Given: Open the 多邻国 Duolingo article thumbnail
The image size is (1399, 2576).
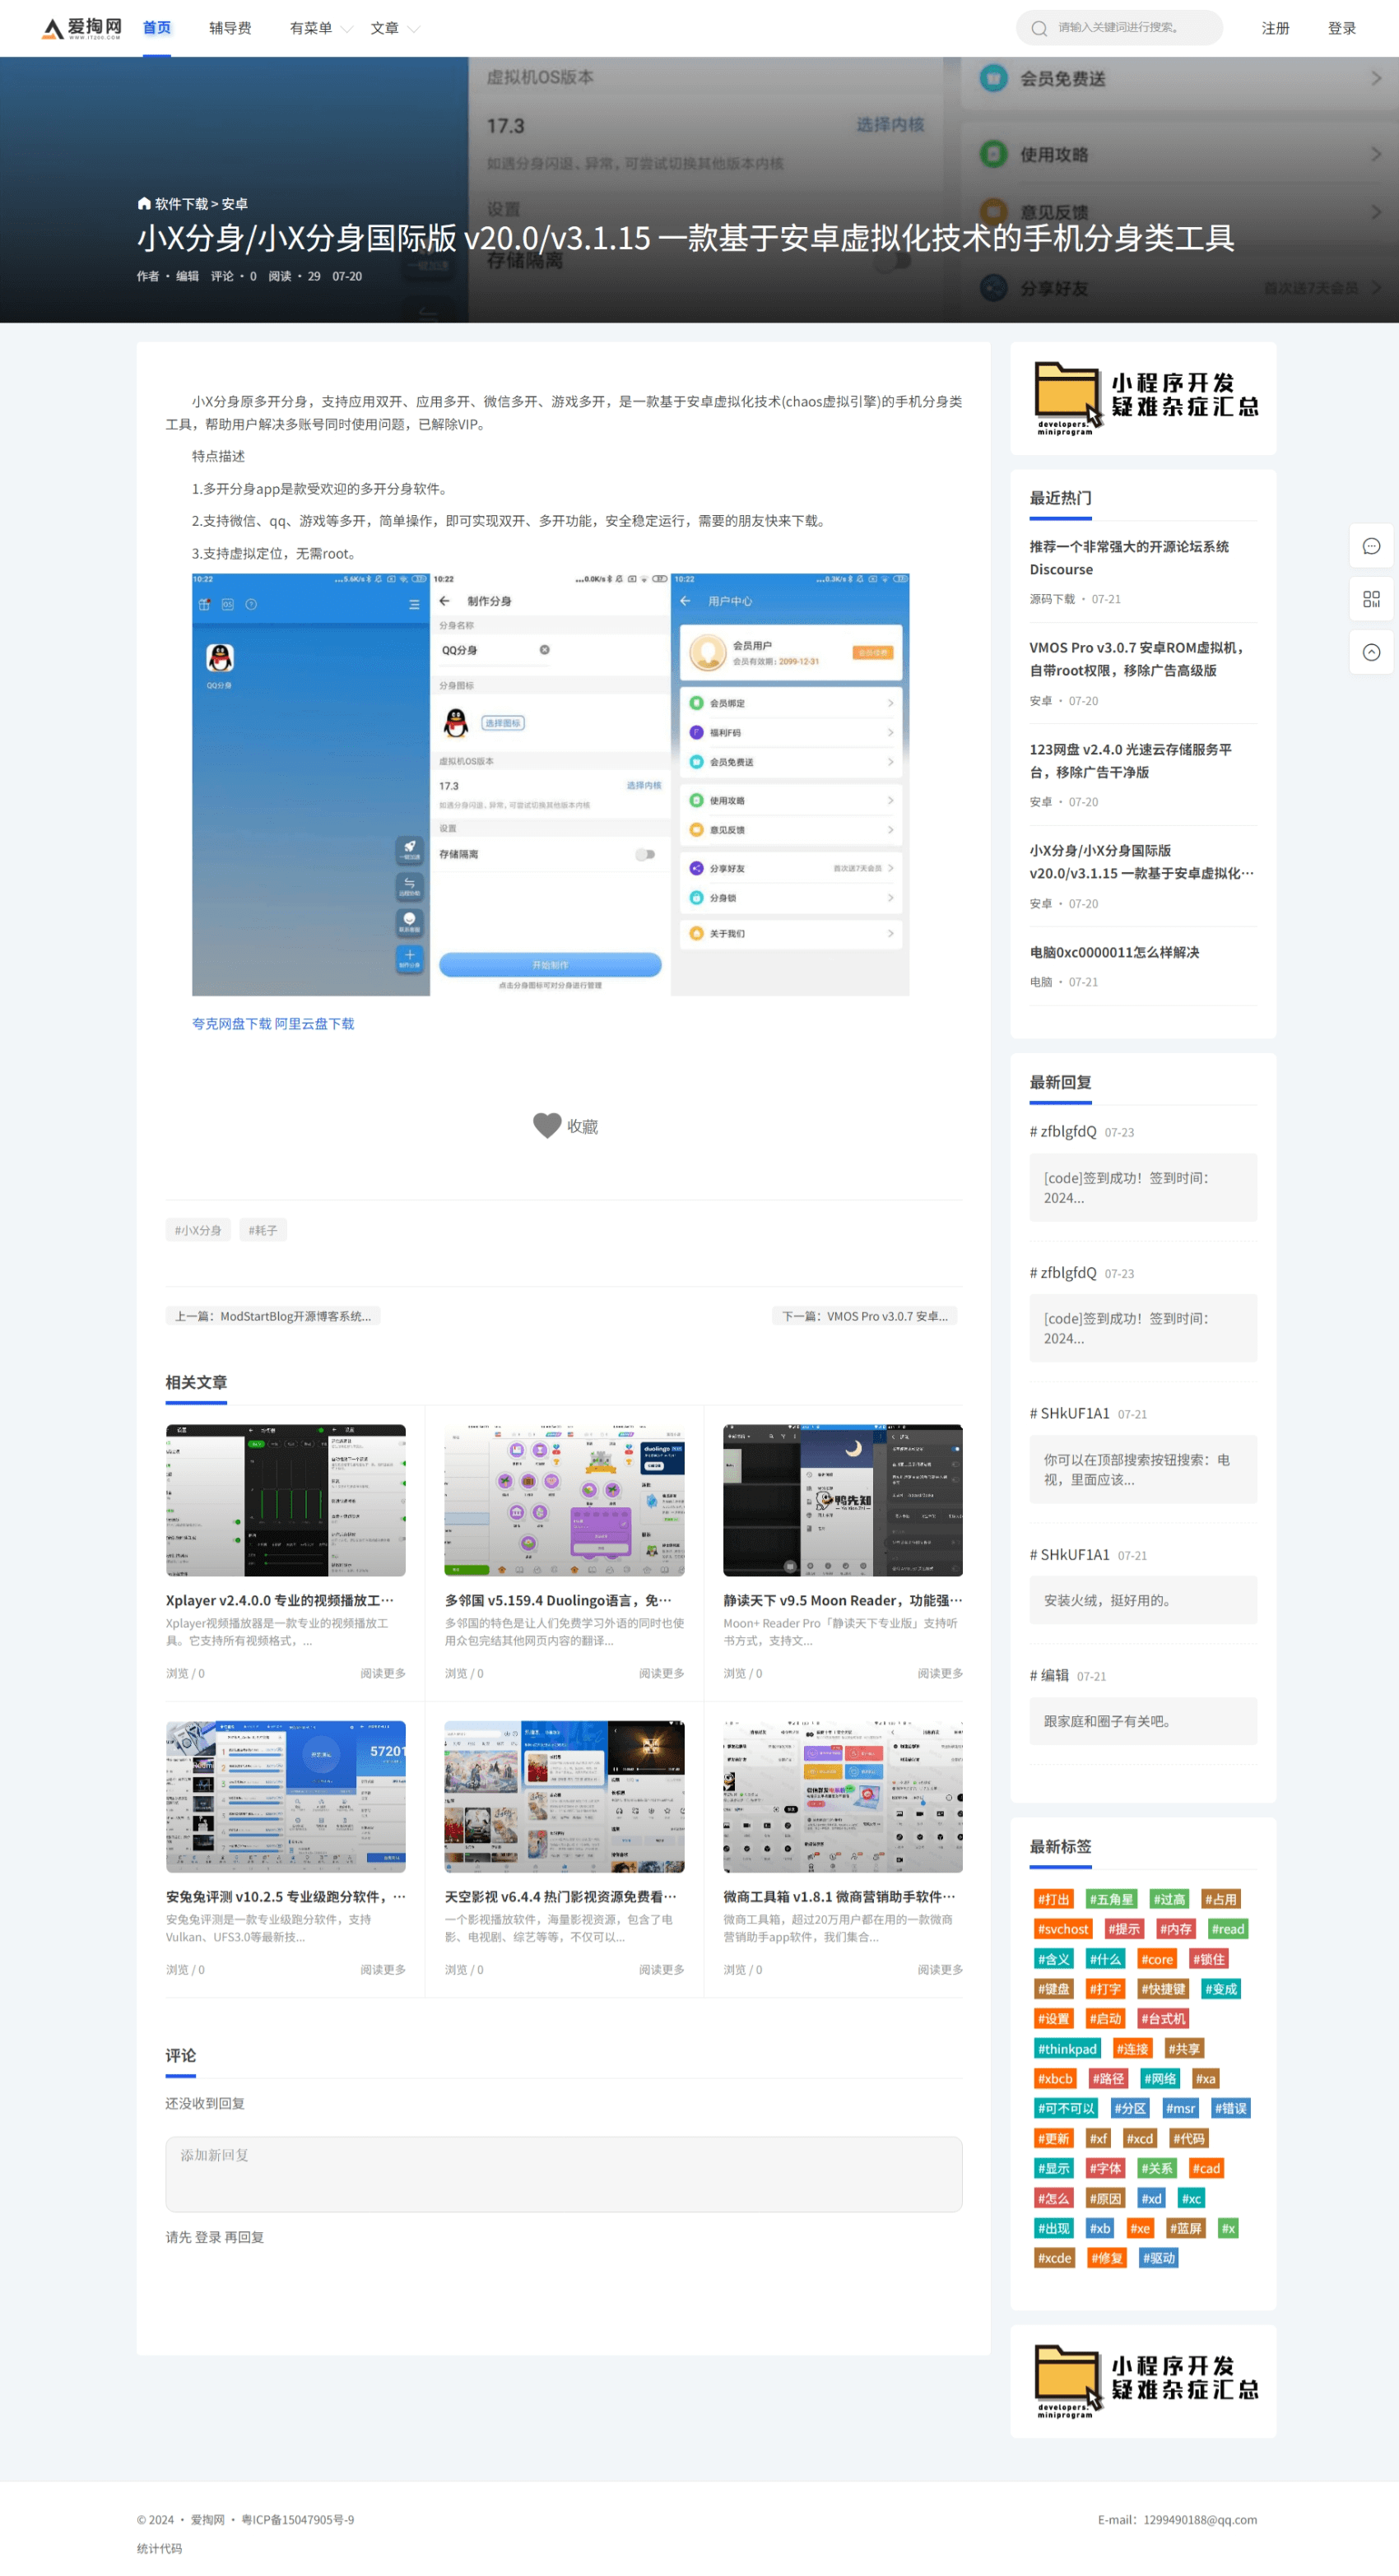Looking at the screenshot, I should [564, 1500].
